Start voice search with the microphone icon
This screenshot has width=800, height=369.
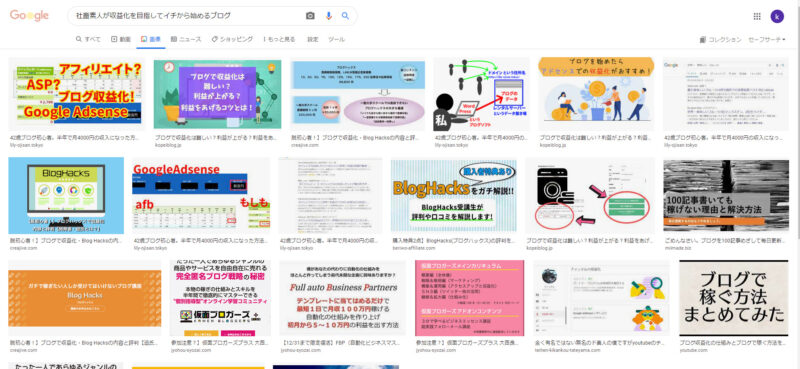click(x=329, y=16)
